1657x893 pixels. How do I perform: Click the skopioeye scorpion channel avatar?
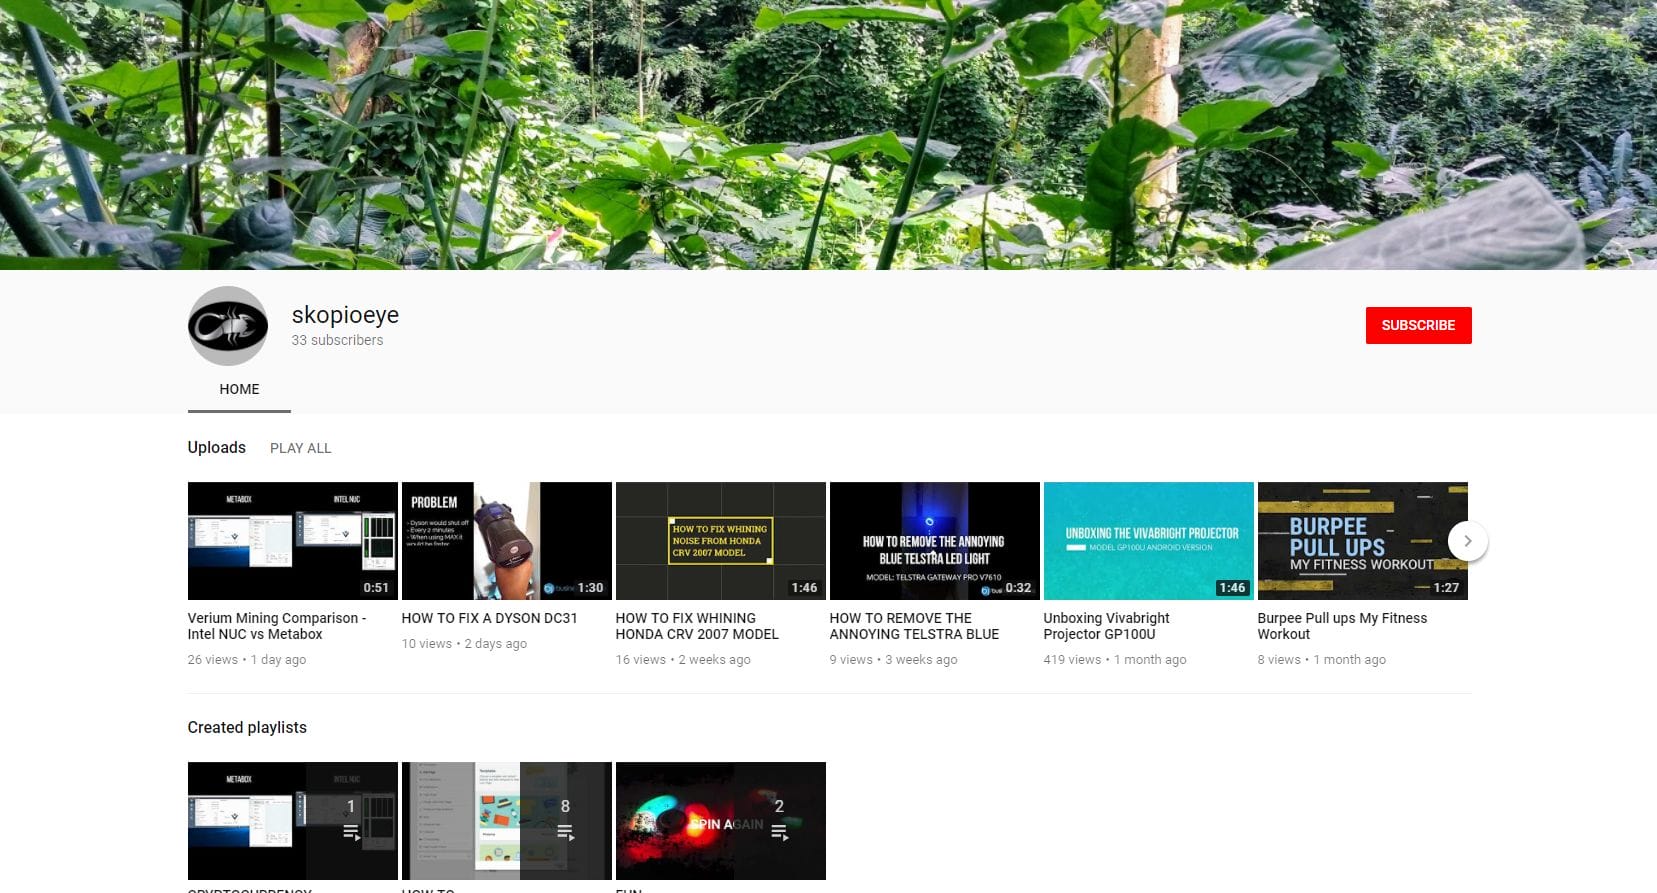coord(228,326)
